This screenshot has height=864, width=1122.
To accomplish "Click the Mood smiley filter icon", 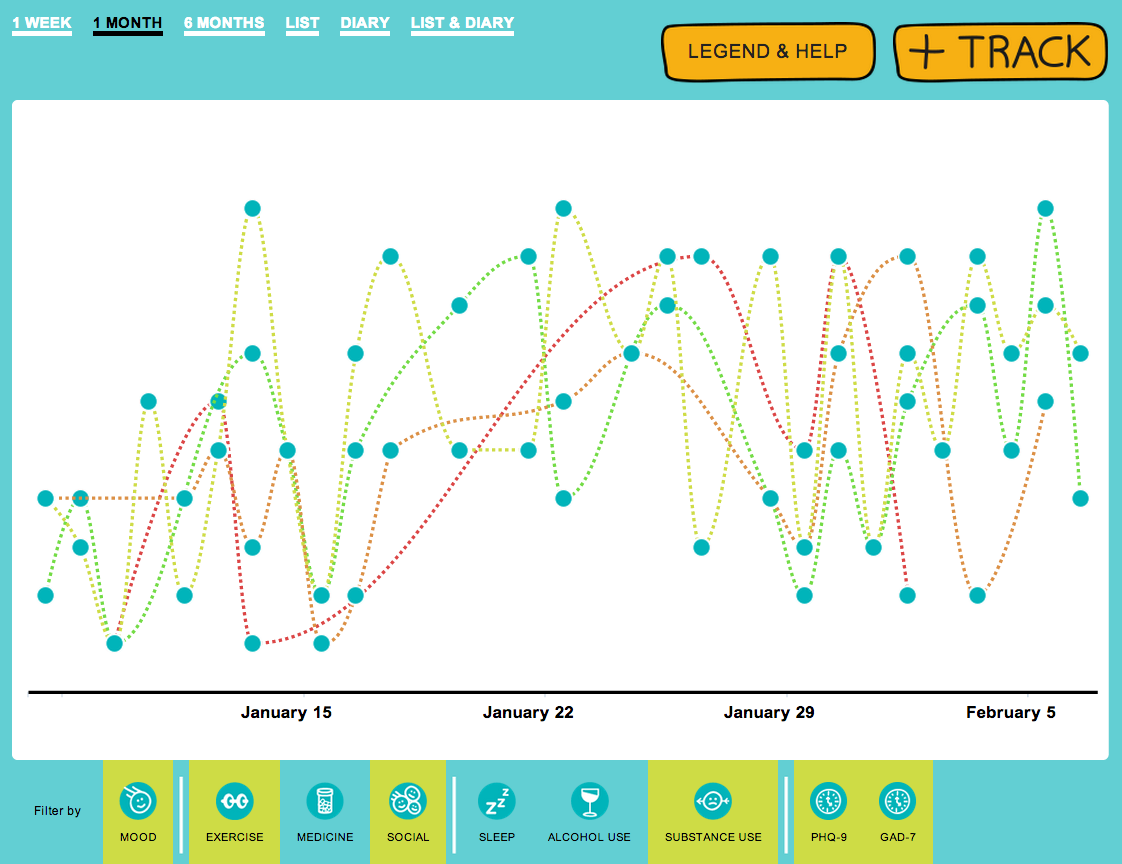I will (x=138, y=801).
